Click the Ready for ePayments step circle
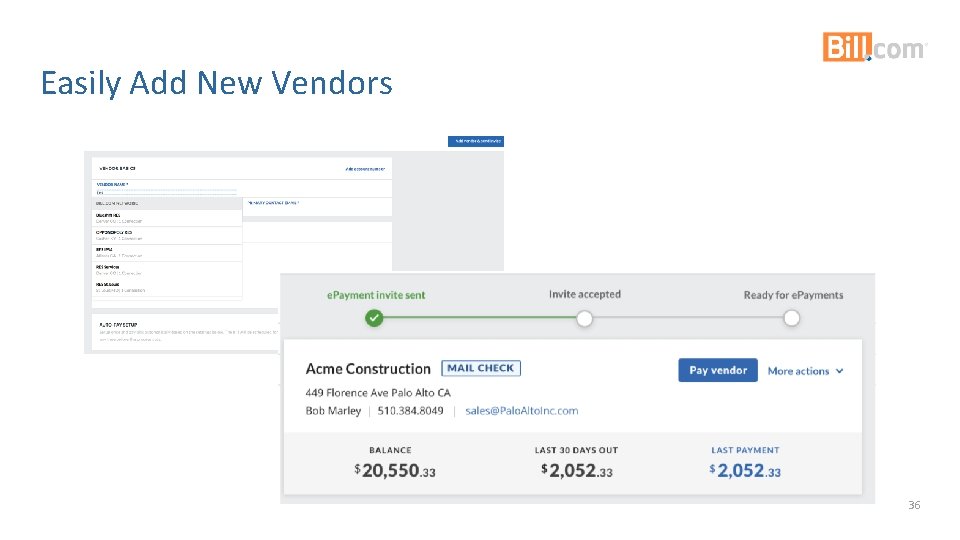960x540 pixels. (792, 318)
